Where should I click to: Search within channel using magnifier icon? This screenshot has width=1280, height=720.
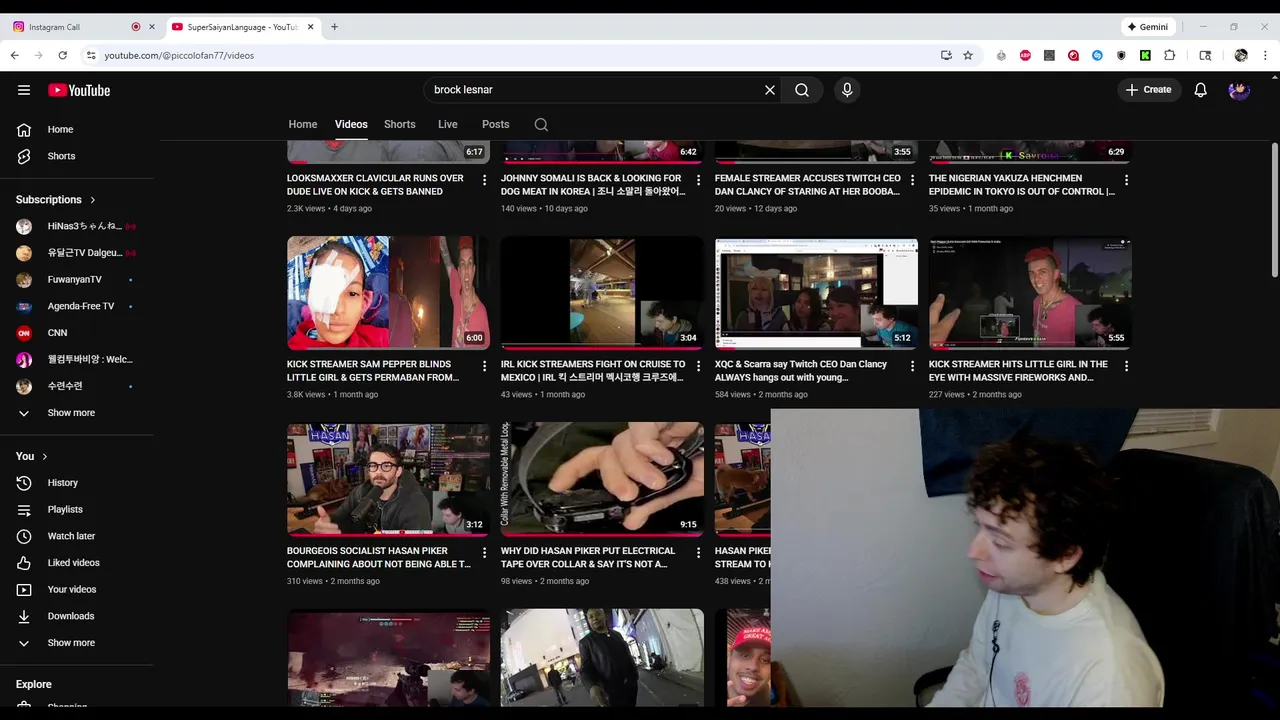pyautogui.click(x=541, y=125)
